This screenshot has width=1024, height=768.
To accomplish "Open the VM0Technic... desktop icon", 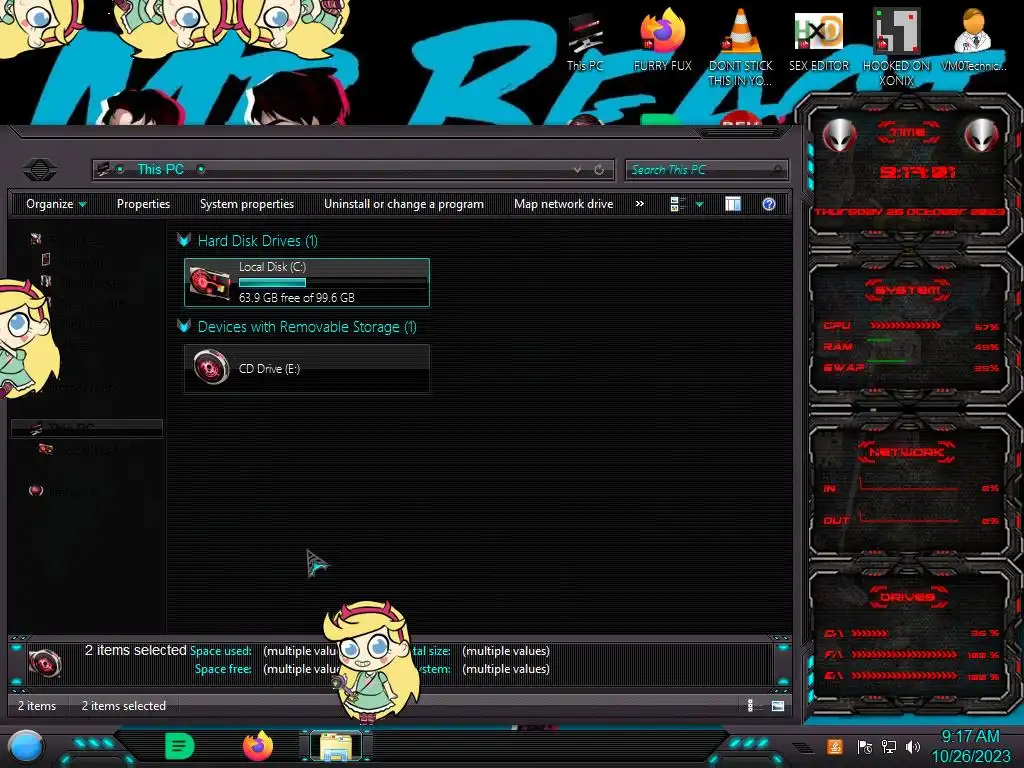I will pyautogui.click(x=973, y=40).
